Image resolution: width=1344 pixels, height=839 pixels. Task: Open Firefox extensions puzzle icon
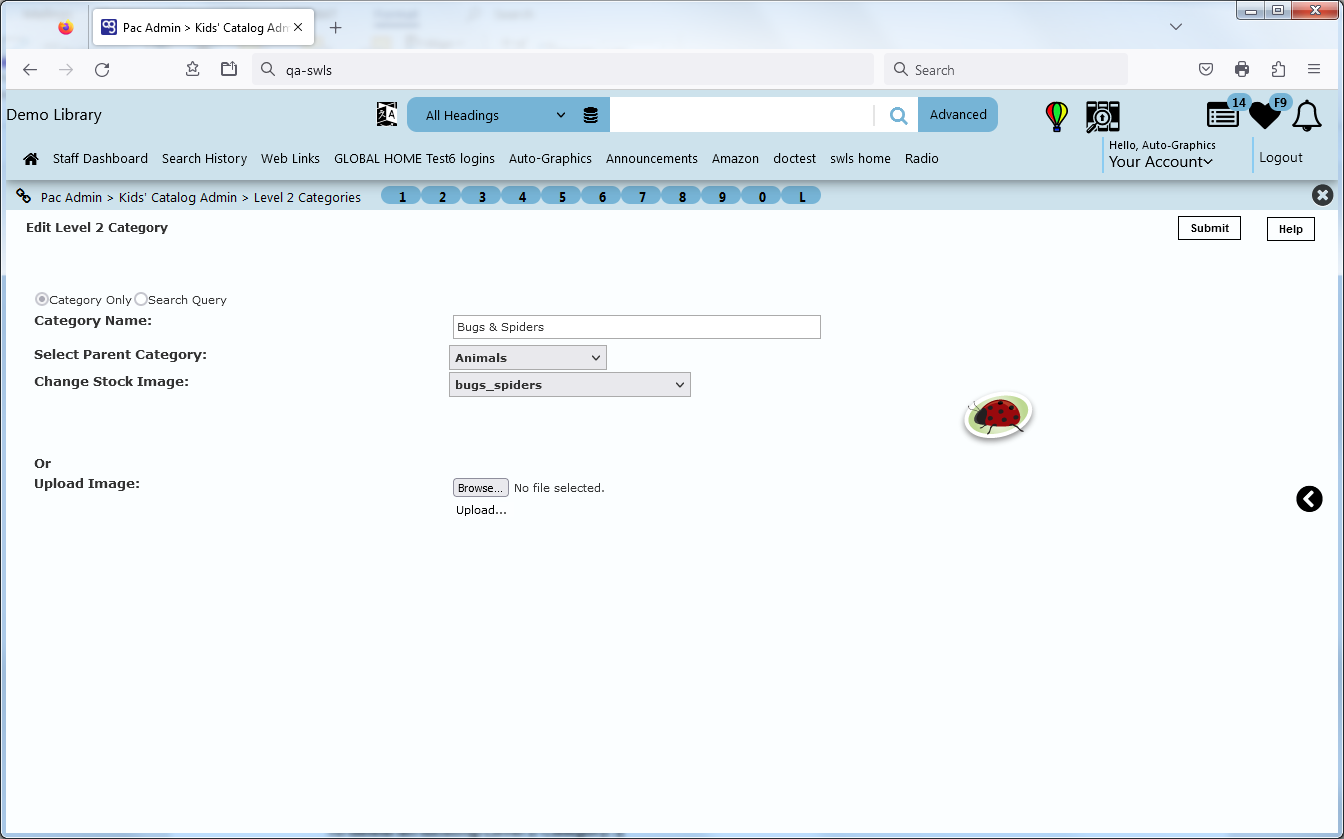tap(1278, 70)
